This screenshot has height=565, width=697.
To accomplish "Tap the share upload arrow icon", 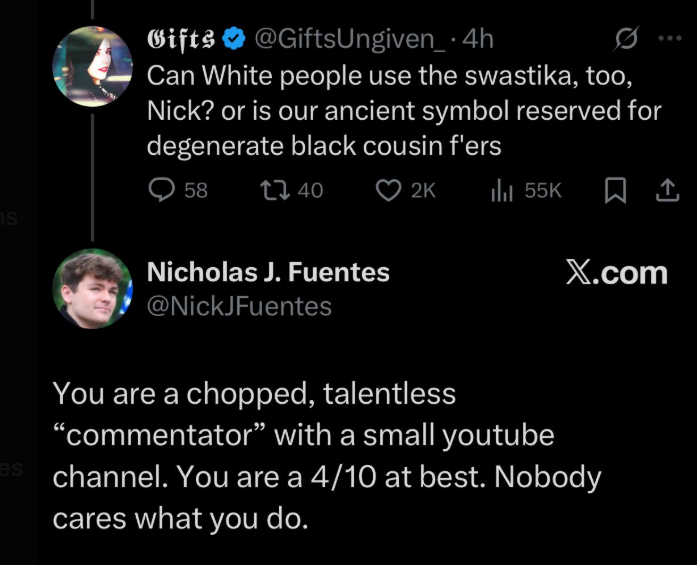I will click(x=661, y=190).
